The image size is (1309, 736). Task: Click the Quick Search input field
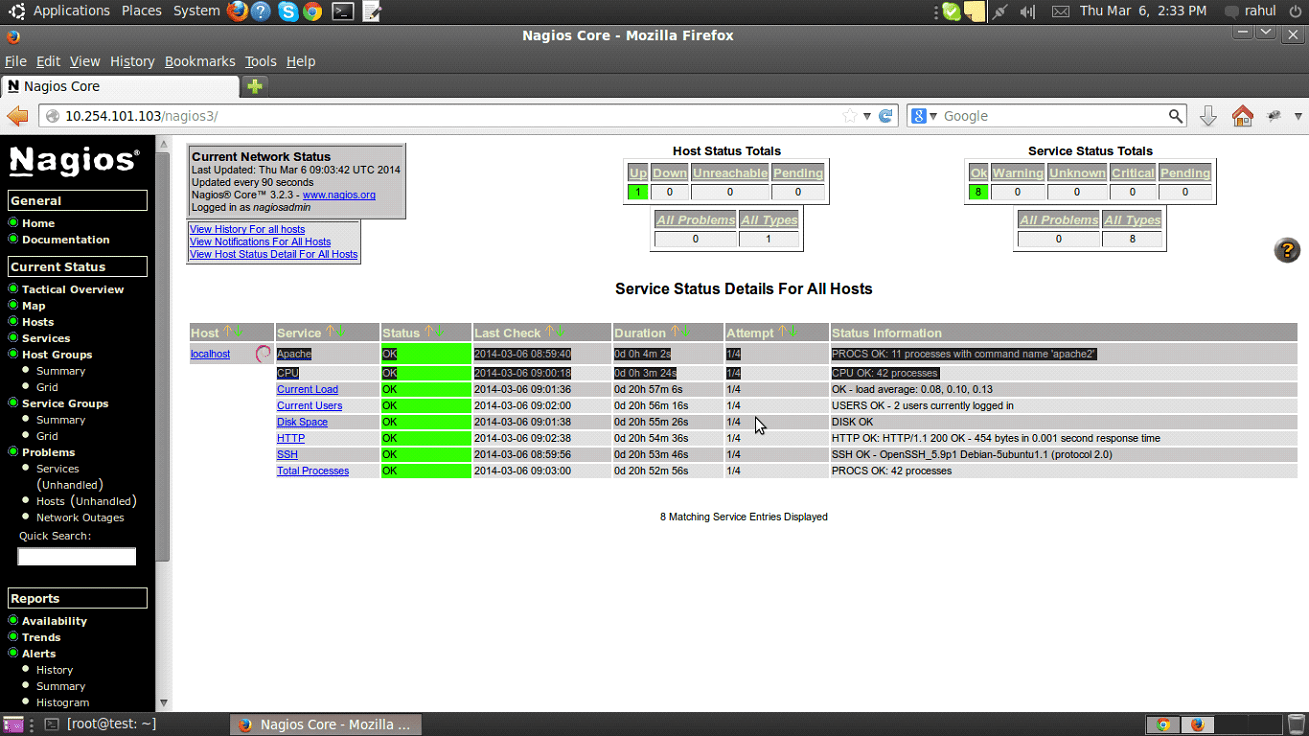click(x=77, y=556)
